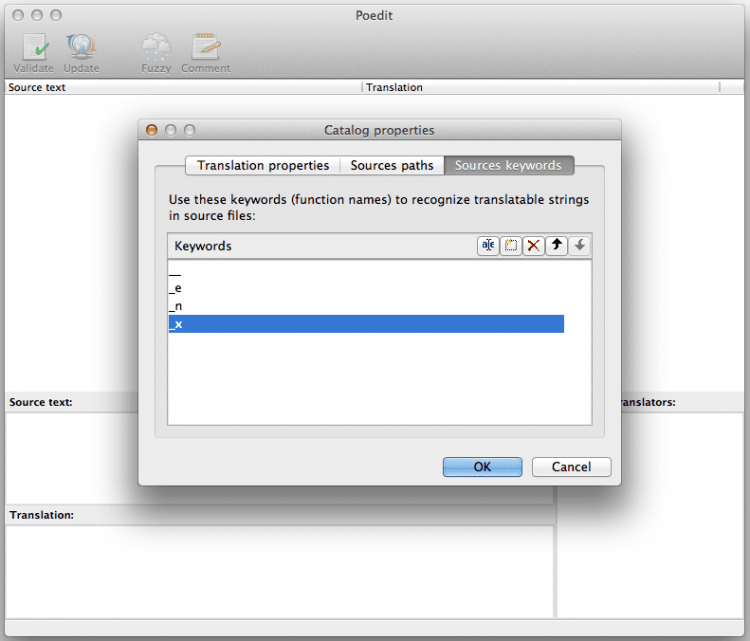The height and width of the screenshot is (641, 750).
Task: Switch to the Translation properties tab
Action: 263,165
